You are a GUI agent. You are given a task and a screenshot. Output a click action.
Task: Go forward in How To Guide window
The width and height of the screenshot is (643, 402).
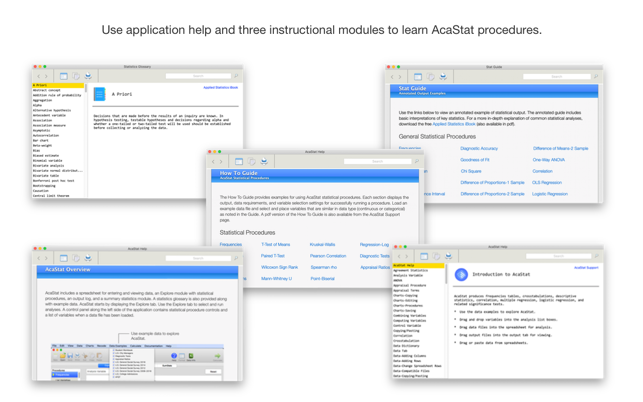221,162
